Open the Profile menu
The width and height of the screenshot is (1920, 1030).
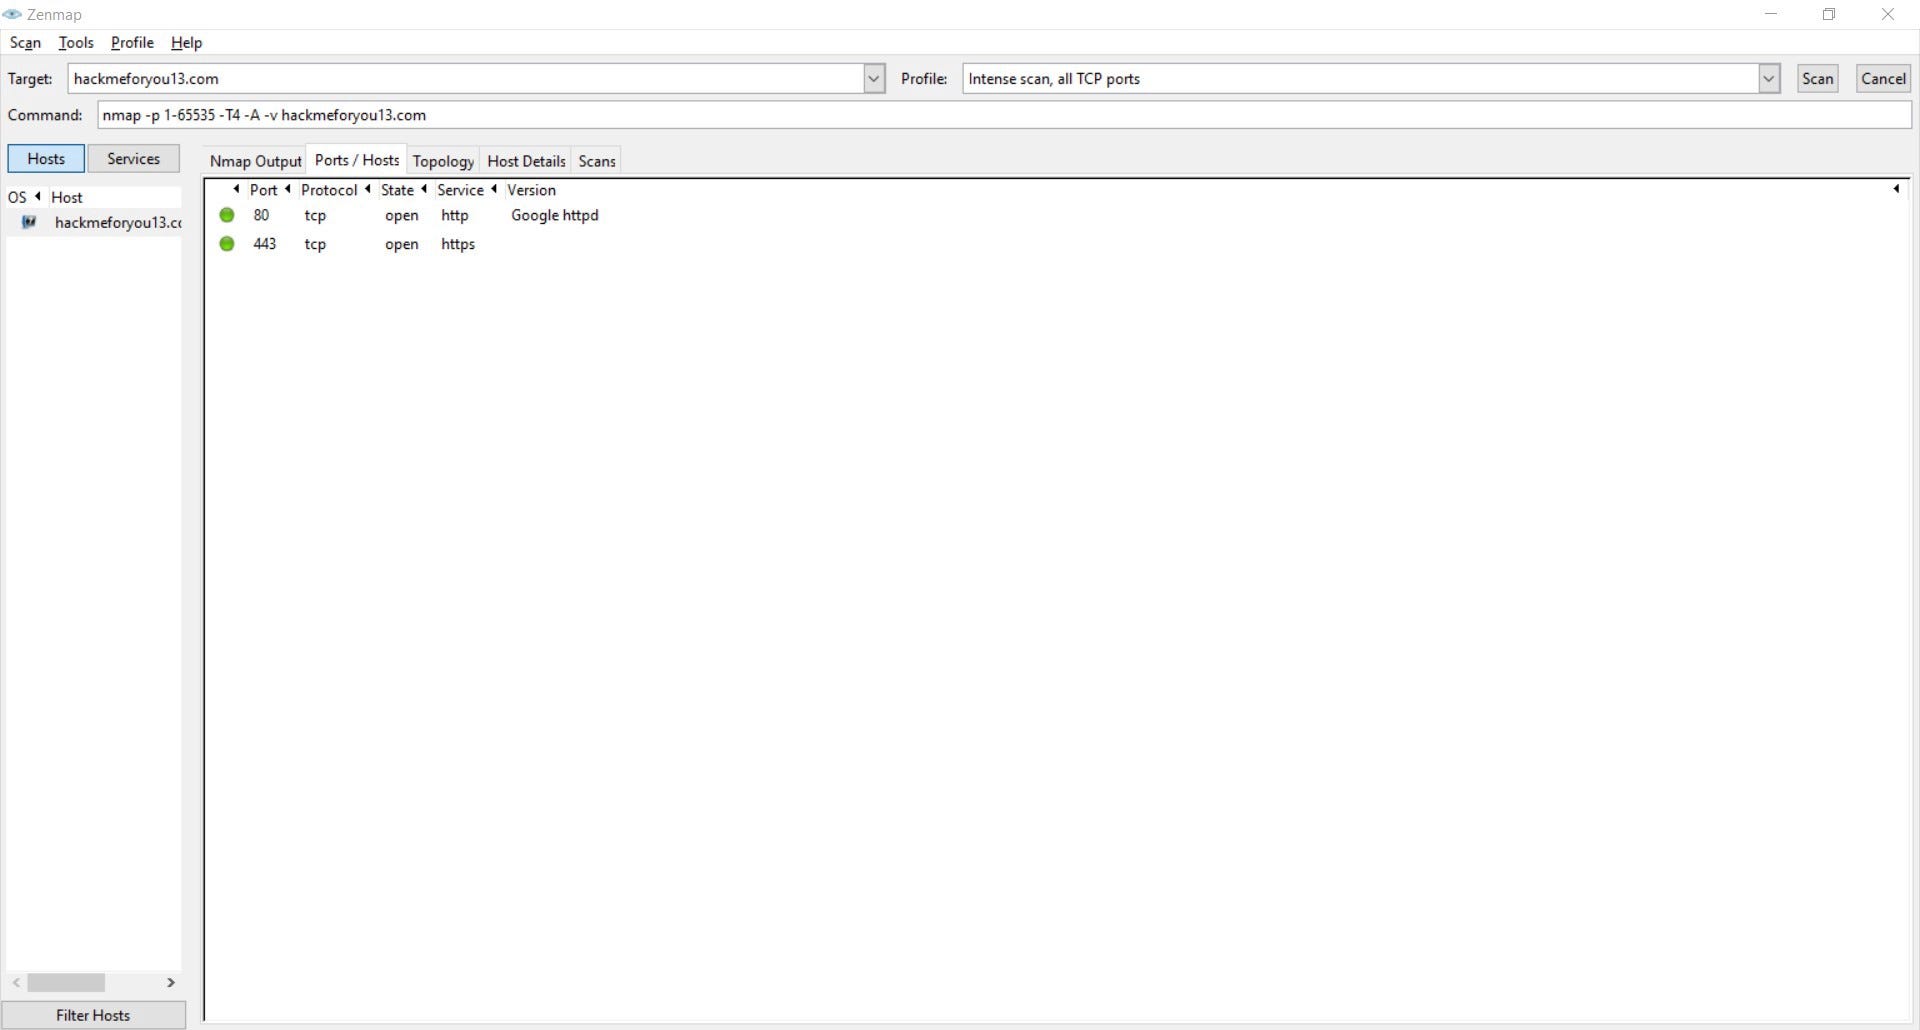pos(132,43)
